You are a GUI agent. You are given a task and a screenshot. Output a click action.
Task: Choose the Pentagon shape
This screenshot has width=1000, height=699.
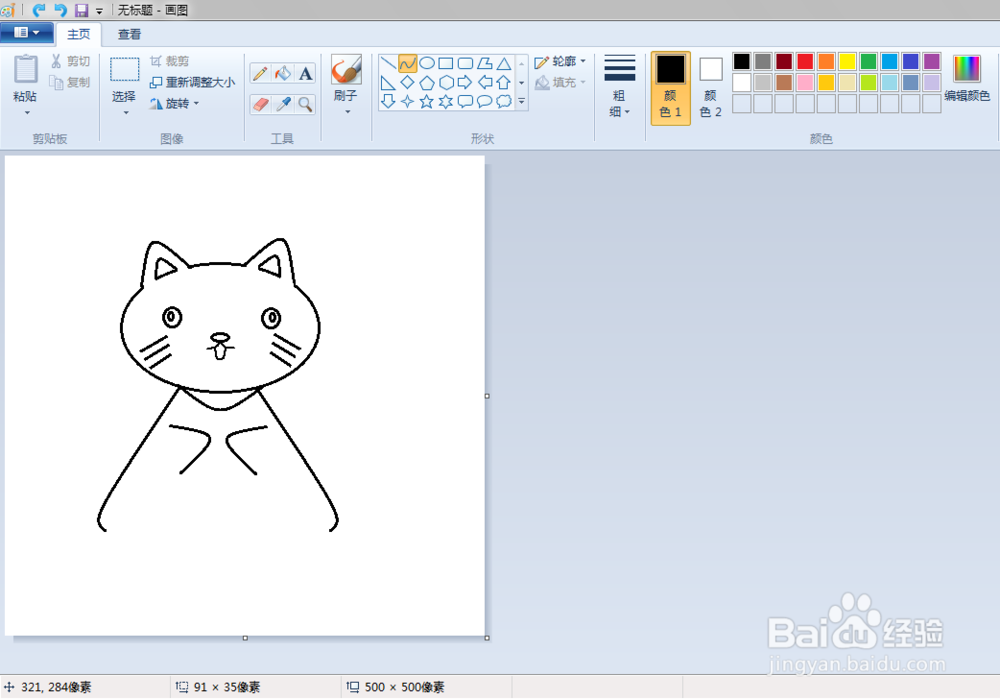coord(427,82)
